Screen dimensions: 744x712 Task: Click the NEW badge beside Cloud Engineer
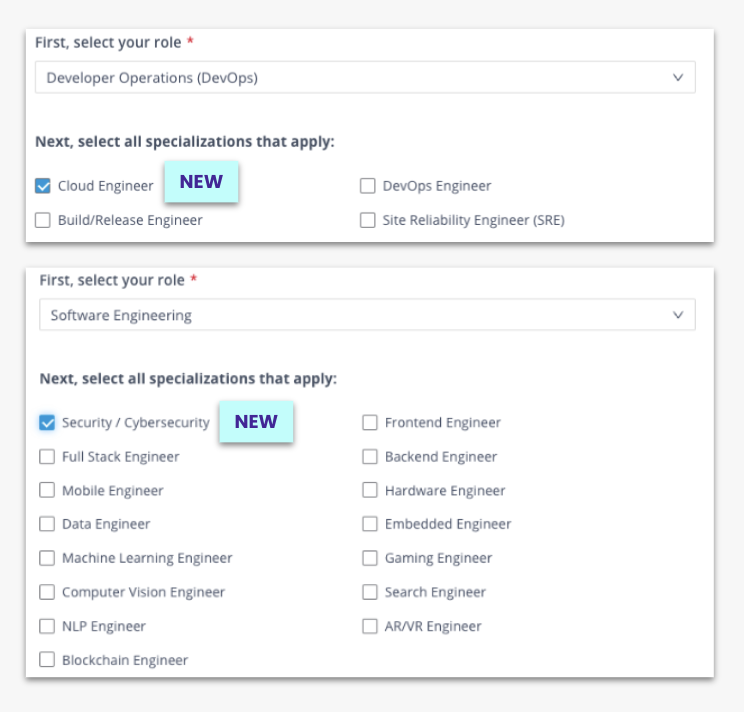[x=201, y=183]
